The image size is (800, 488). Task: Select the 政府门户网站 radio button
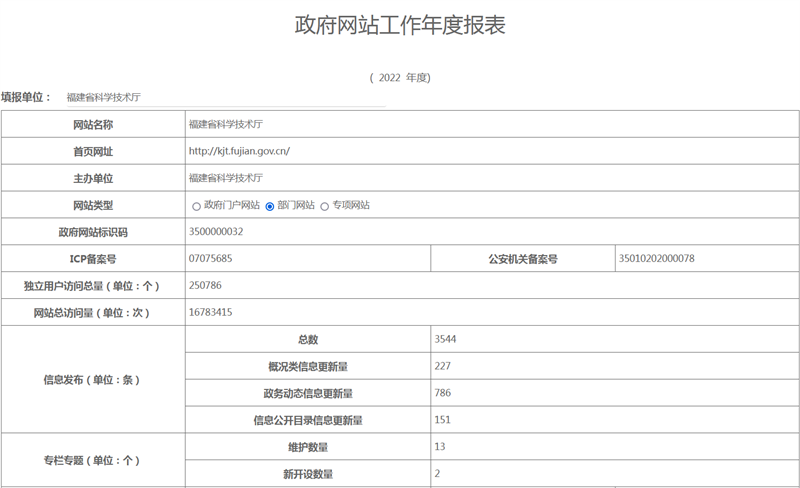(196, 206)
